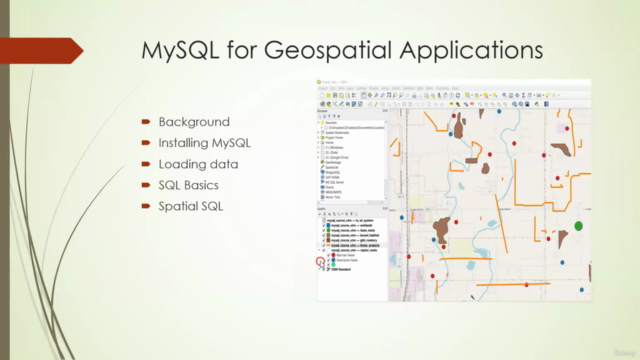Uncheck the wetlands layer visibility checkbox
This screenshot has height=360, width=640.
324,225
